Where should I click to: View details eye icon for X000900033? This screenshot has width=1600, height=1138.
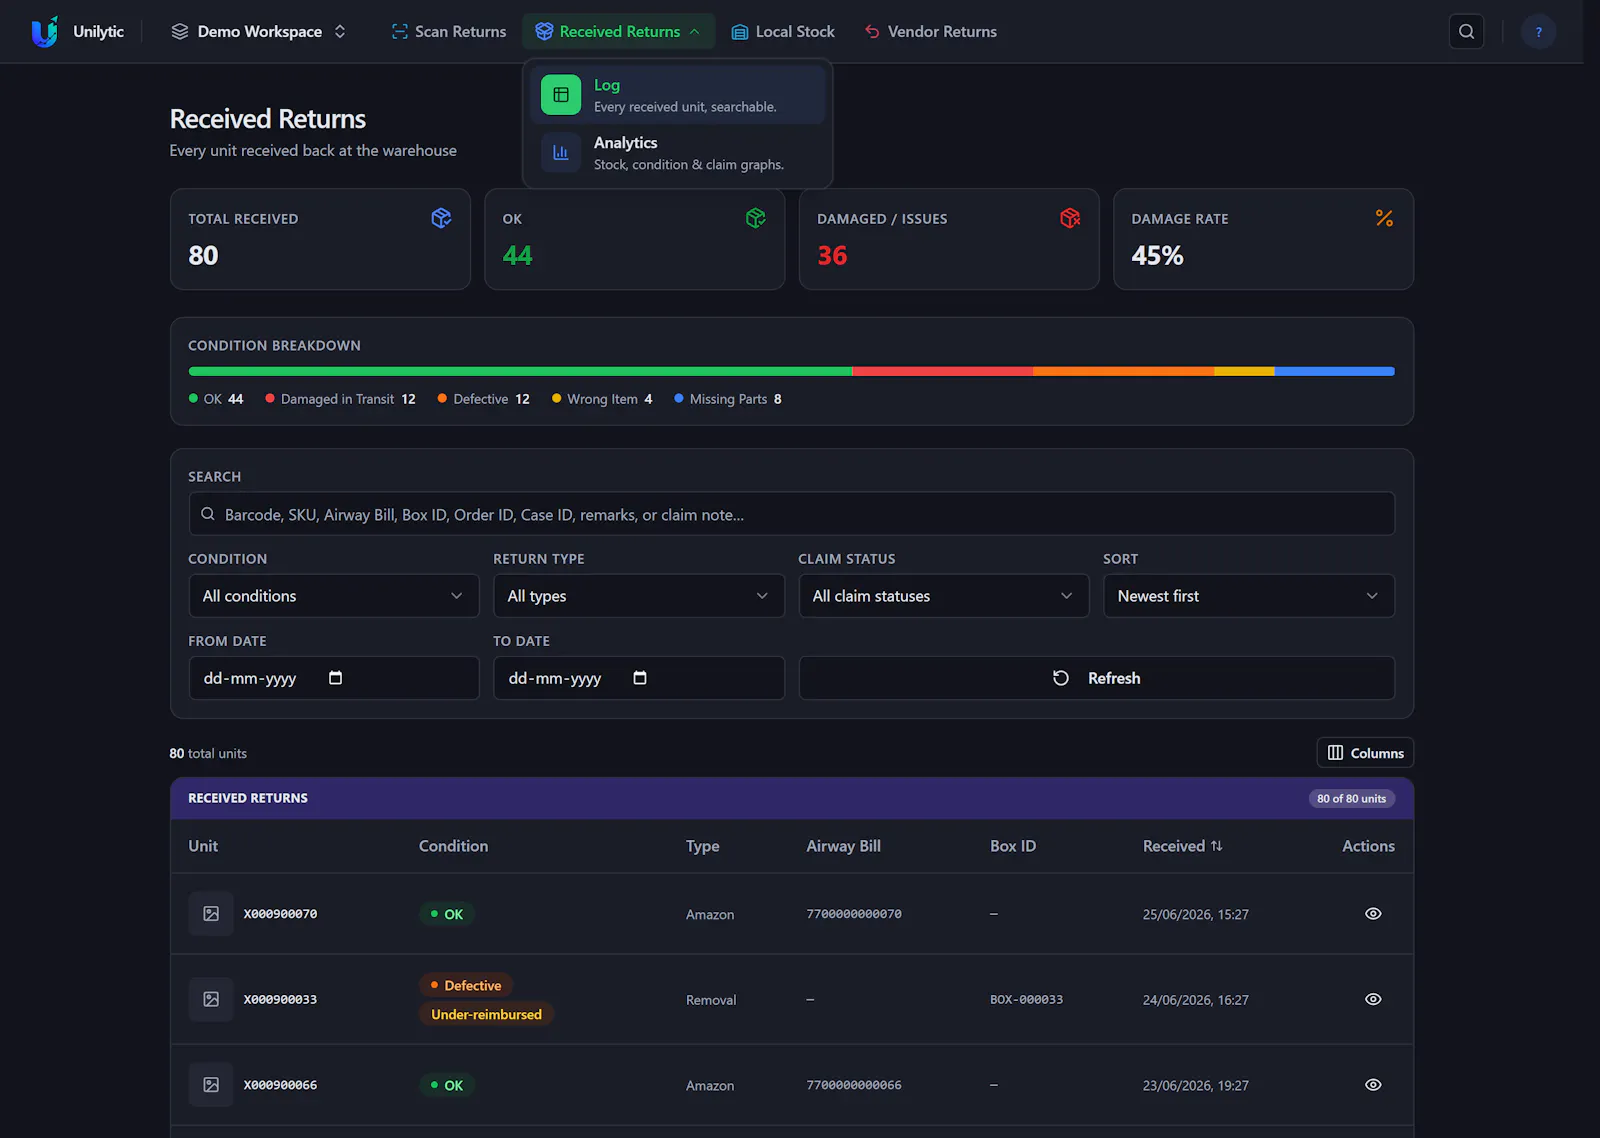[x=1373, y=999]
